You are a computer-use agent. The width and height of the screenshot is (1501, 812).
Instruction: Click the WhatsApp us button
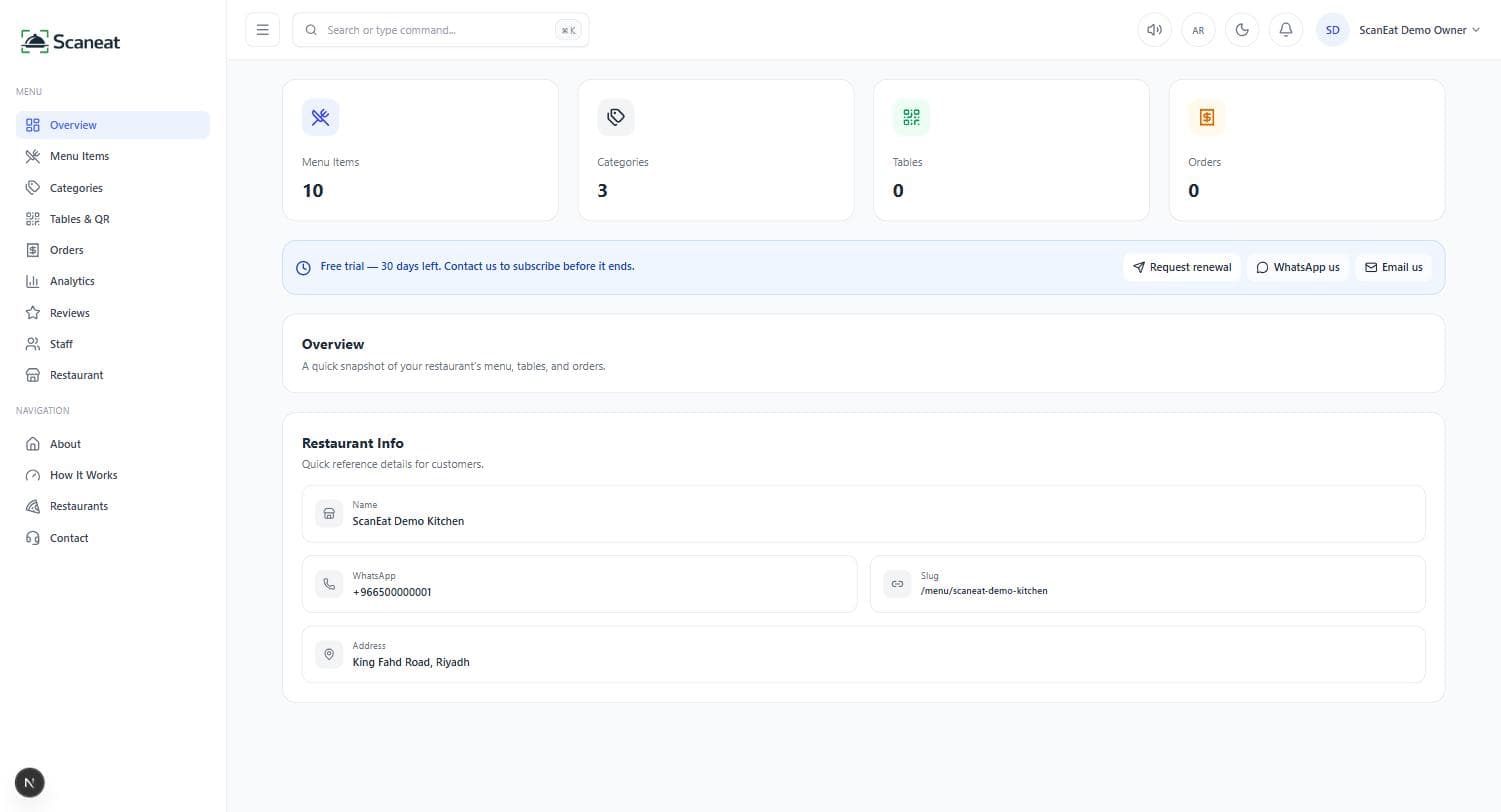[x=1298, y=267]
